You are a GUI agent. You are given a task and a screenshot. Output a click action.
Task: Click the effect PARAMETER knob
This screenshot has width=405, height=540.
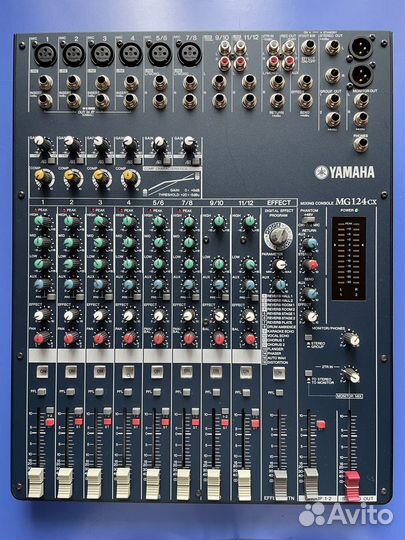pyautogui.click(x=280, y=265)
